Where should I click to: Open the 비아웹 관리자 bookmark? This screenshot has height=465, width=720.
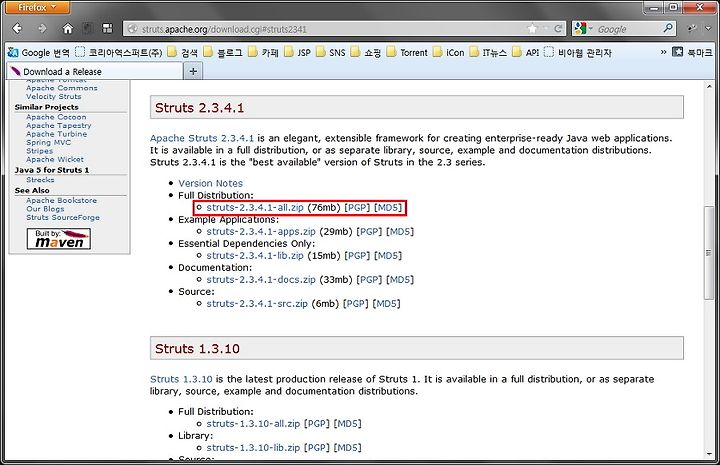click(x=578, y=52)
